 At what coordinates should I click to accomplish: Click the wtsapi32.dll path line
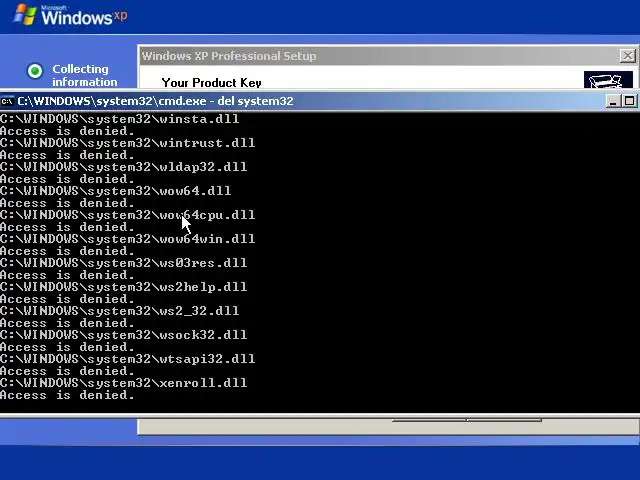tap(127, 359)
